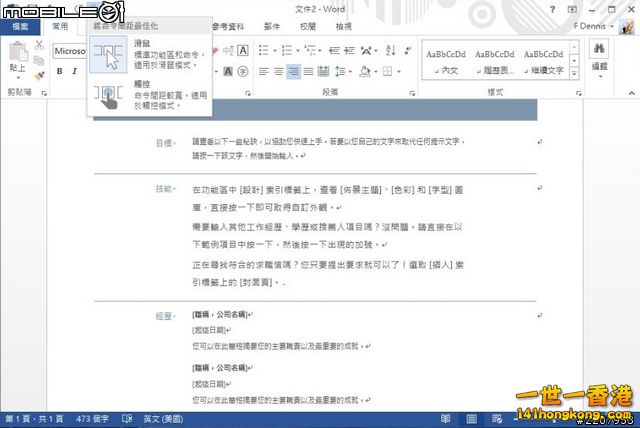
Task: Open the 檔案 (File) tab
Action: click(17, 26)
